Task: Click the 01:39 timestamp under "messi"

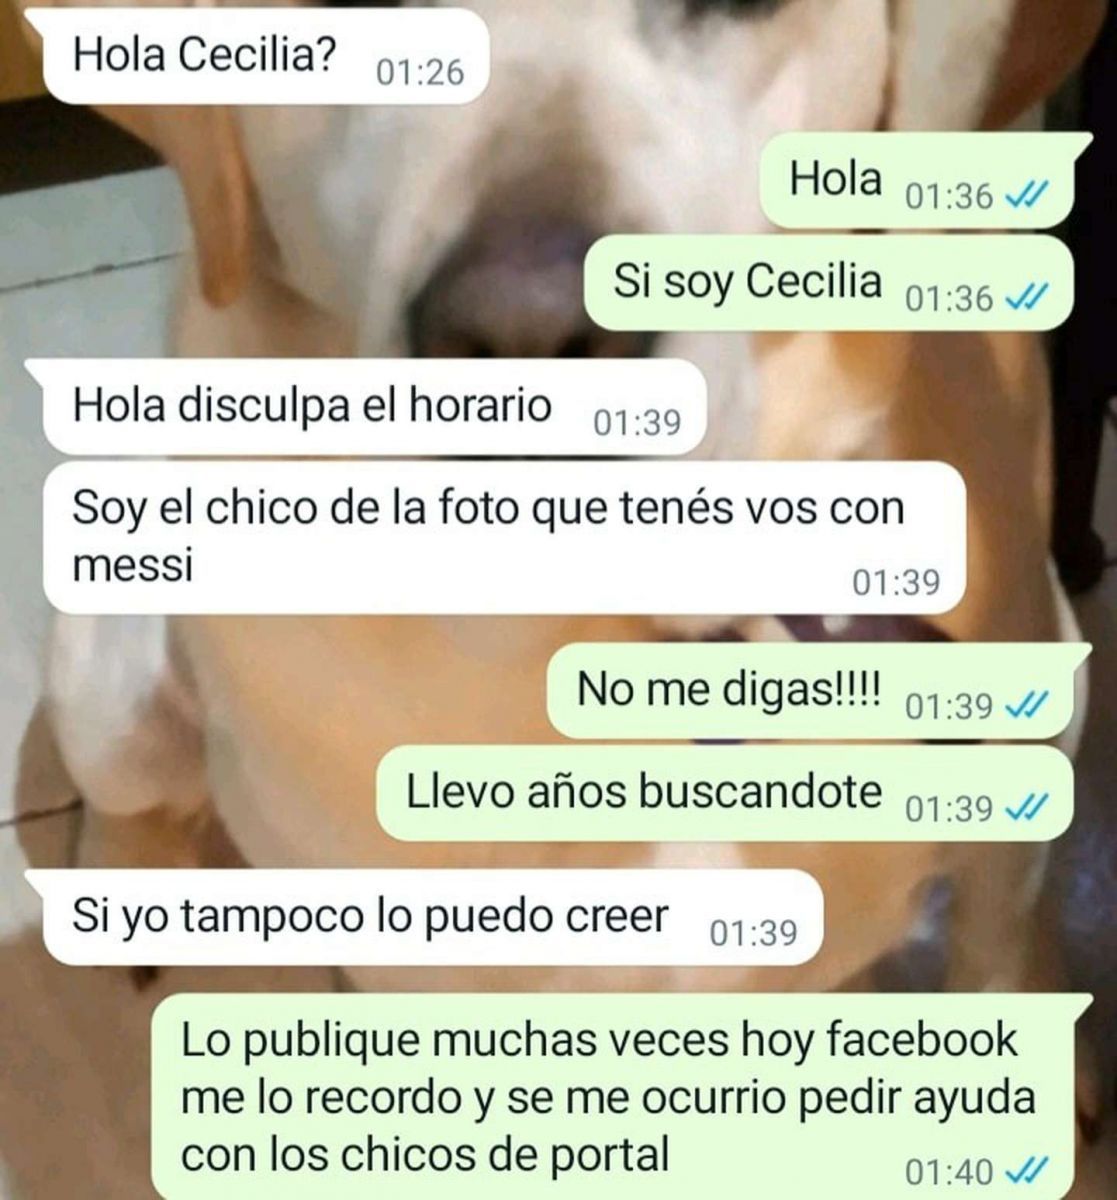Action: pos(896,582)
